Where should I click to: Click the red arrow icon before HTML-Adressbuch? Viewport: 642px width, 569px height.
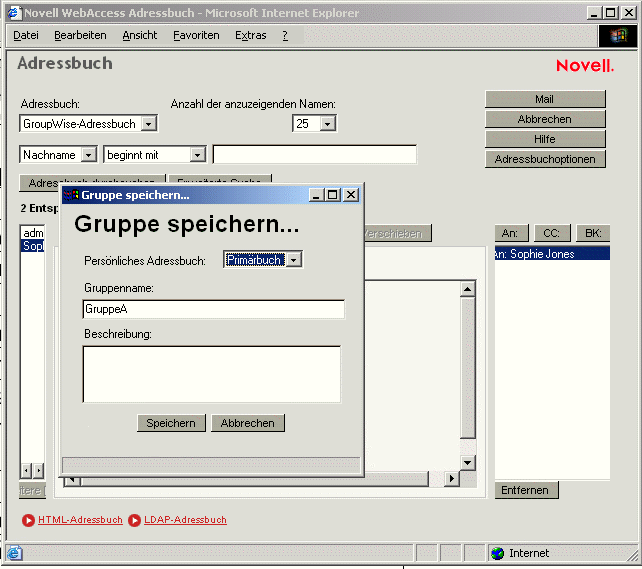pos(28,520)
